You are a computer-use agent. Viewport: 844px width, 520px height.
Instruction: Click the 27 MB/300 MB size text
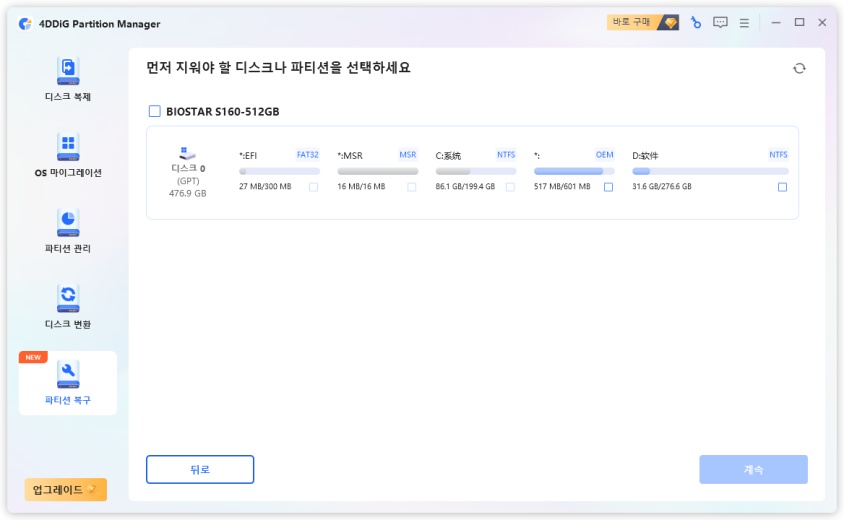[265, 187]
